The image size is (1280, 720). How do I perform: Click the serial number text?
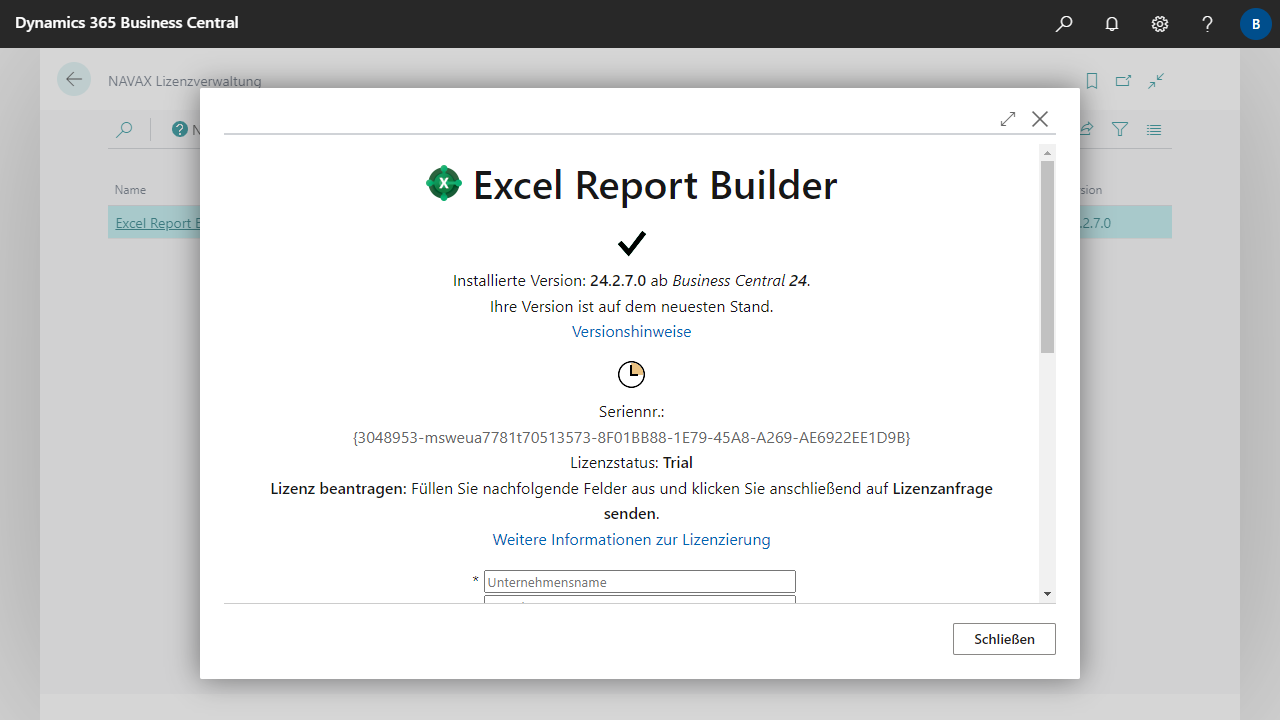631,438
